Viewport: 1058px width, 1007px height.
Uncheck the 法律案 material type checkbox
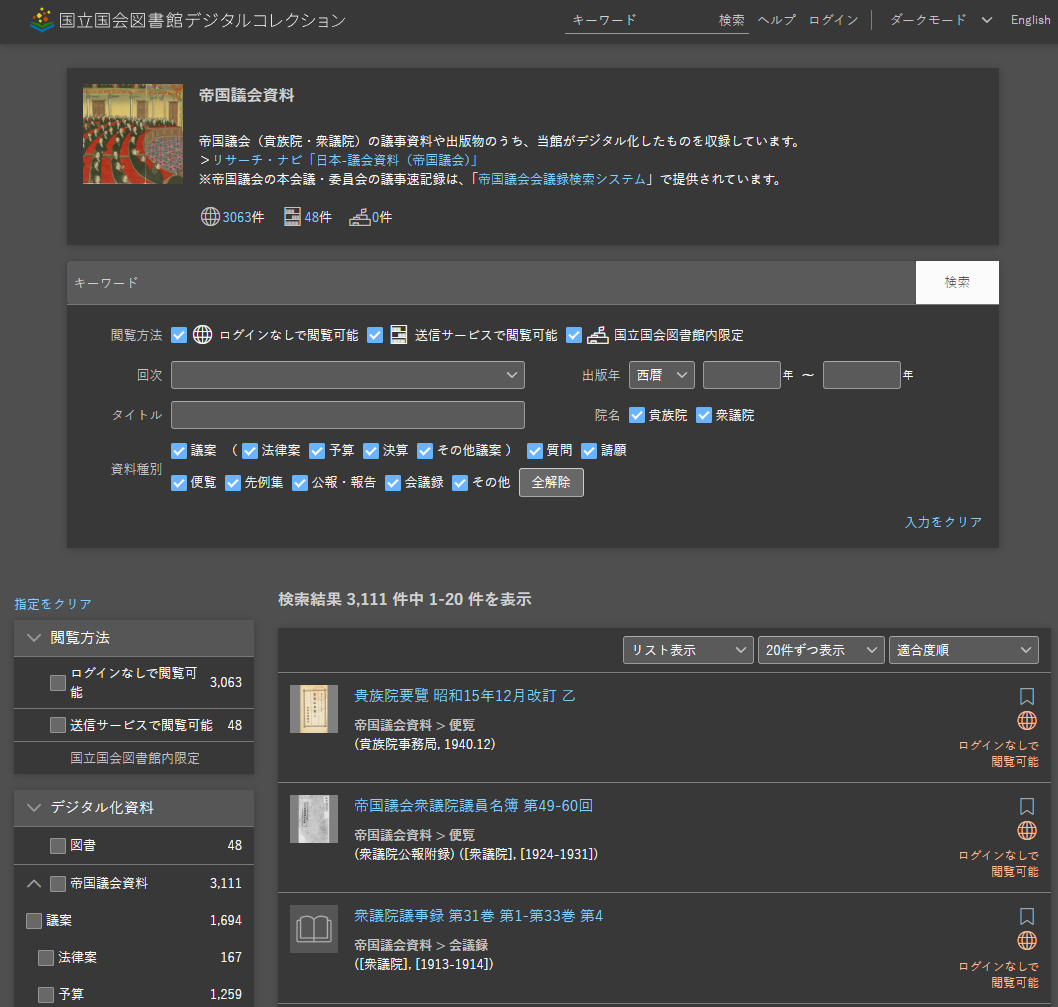[x=250, y=451]
